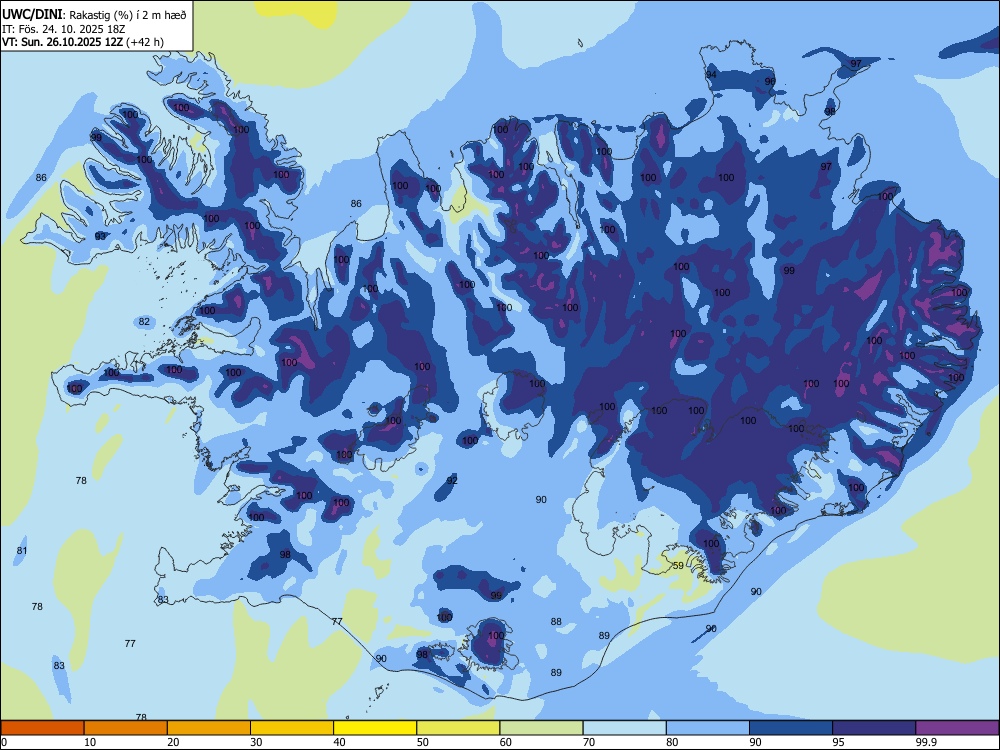This screenshot has height=750, width=1000.
Task: Click the '93' humidity value in the Westfjords
Action: [x=100, y=236]
